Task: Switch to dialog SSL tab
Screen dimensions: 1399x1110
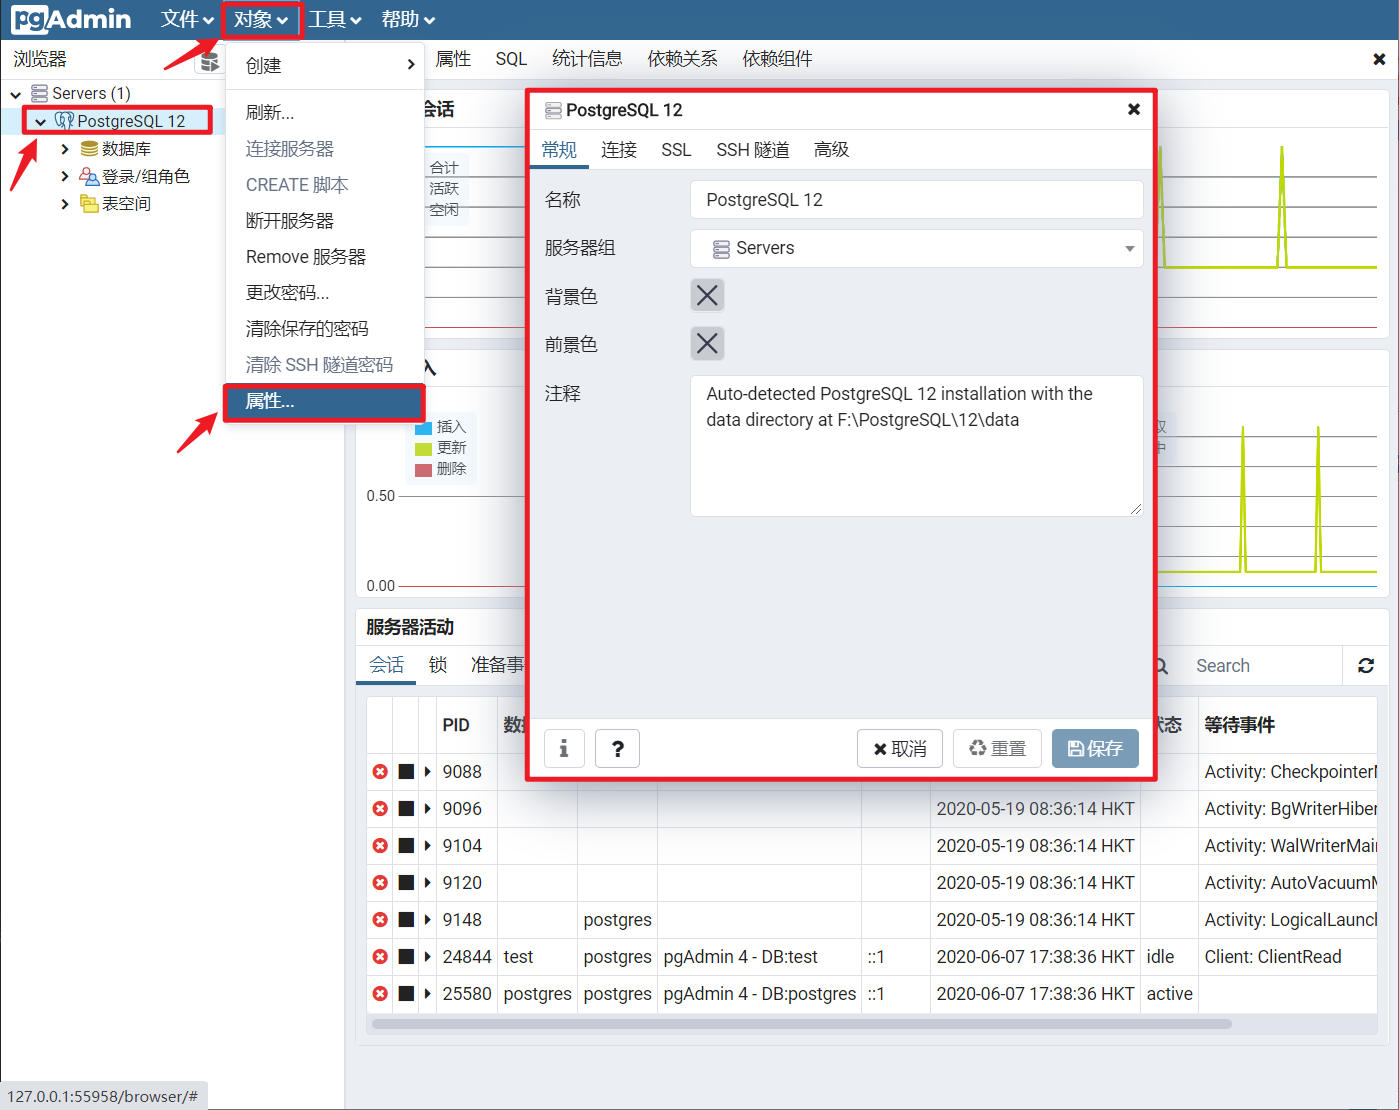Action: [676, 150]
